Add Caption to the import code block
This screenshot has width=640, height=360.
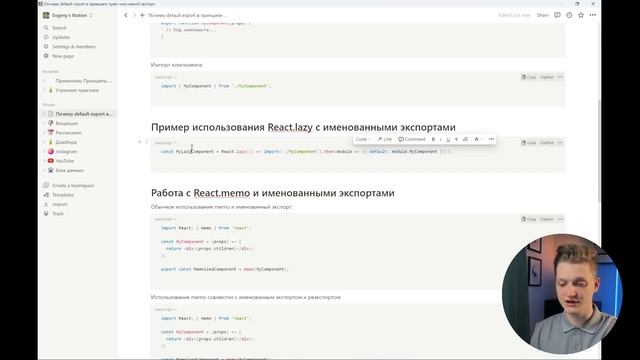pyautogui.click(x=547, y=77)
